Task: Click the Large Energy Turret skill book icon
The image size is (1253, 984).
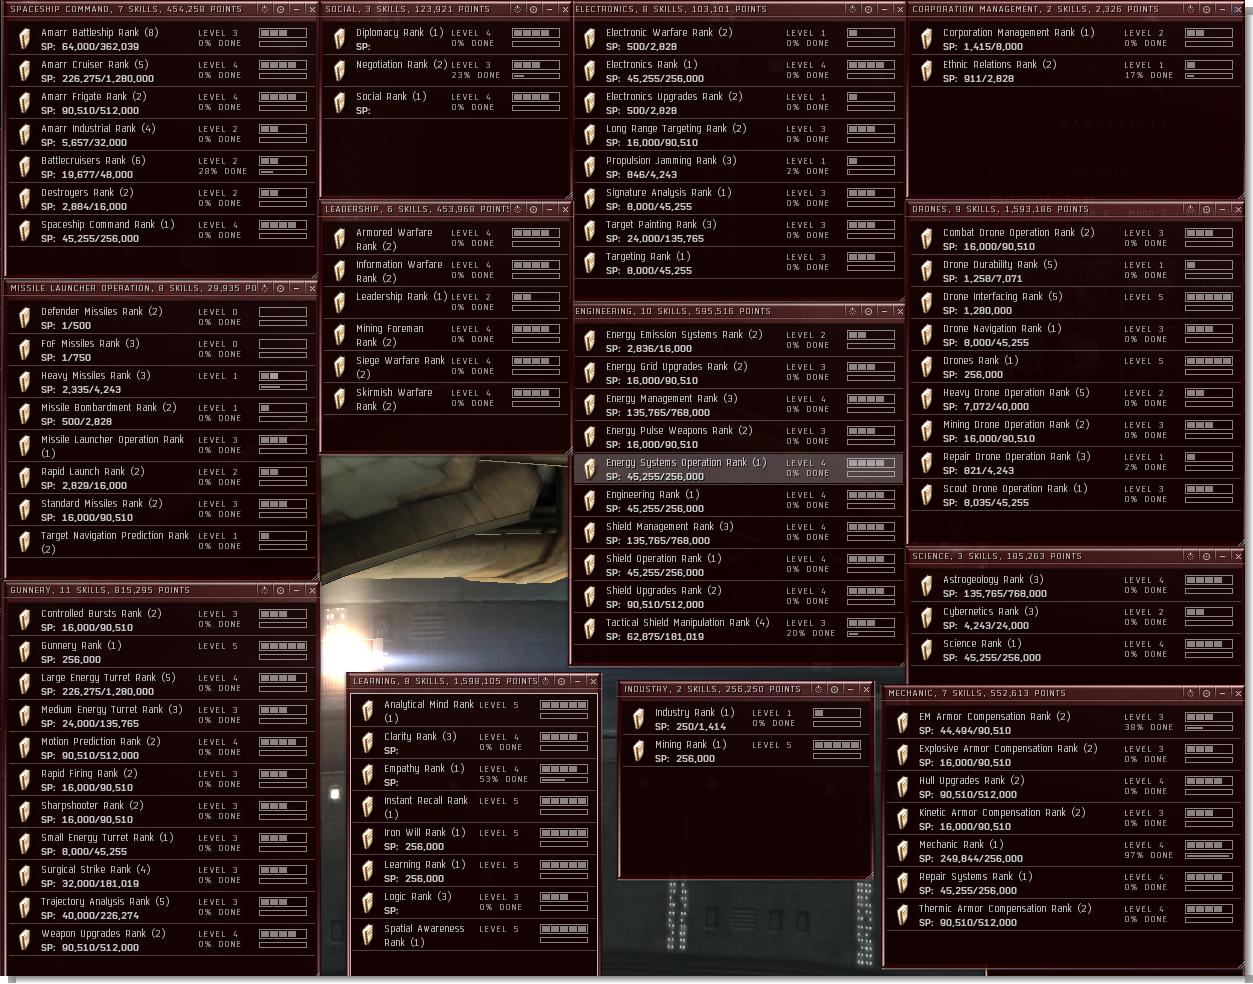Action: [x=25, y=684]
